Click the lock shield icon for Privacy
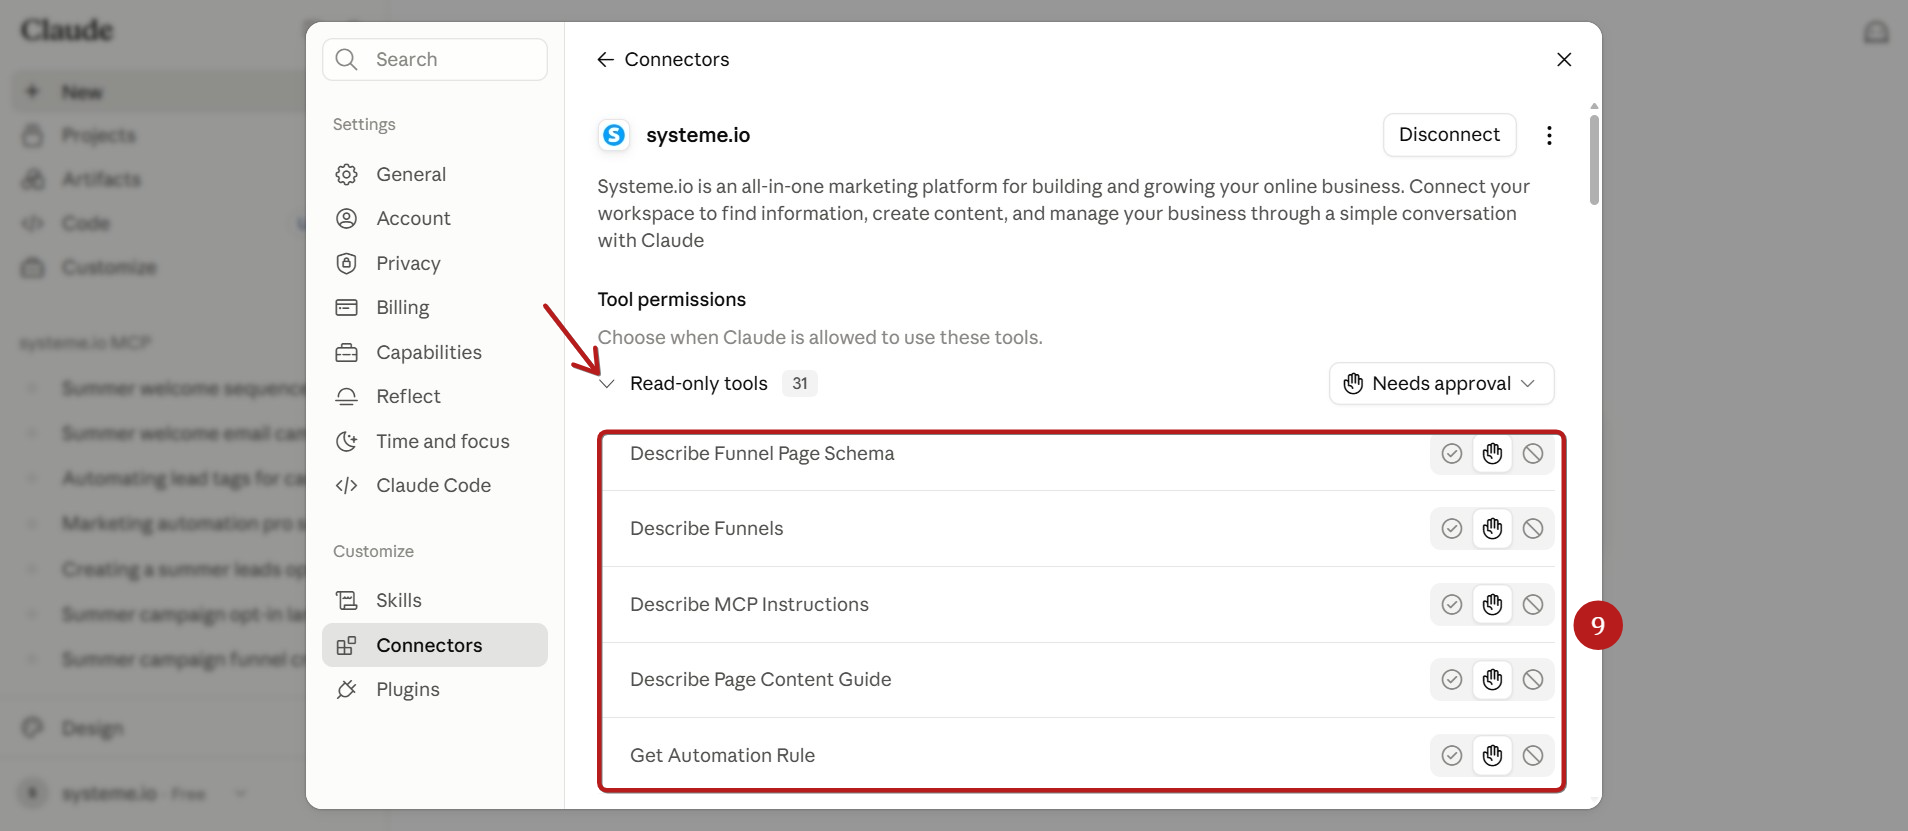This screenshot has height=831, width=1908. click(346, 263)
